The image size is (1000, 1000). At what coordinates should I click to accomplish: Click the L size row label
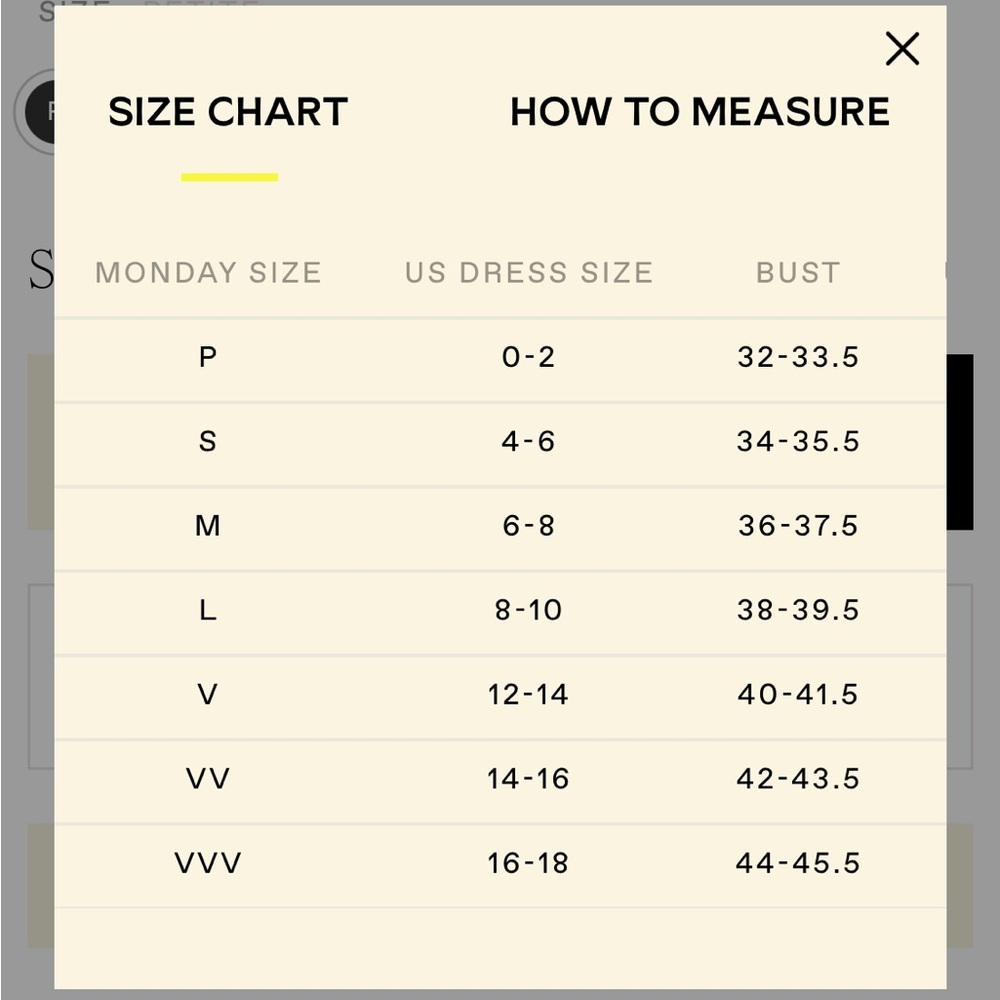[x=208, y=610]
